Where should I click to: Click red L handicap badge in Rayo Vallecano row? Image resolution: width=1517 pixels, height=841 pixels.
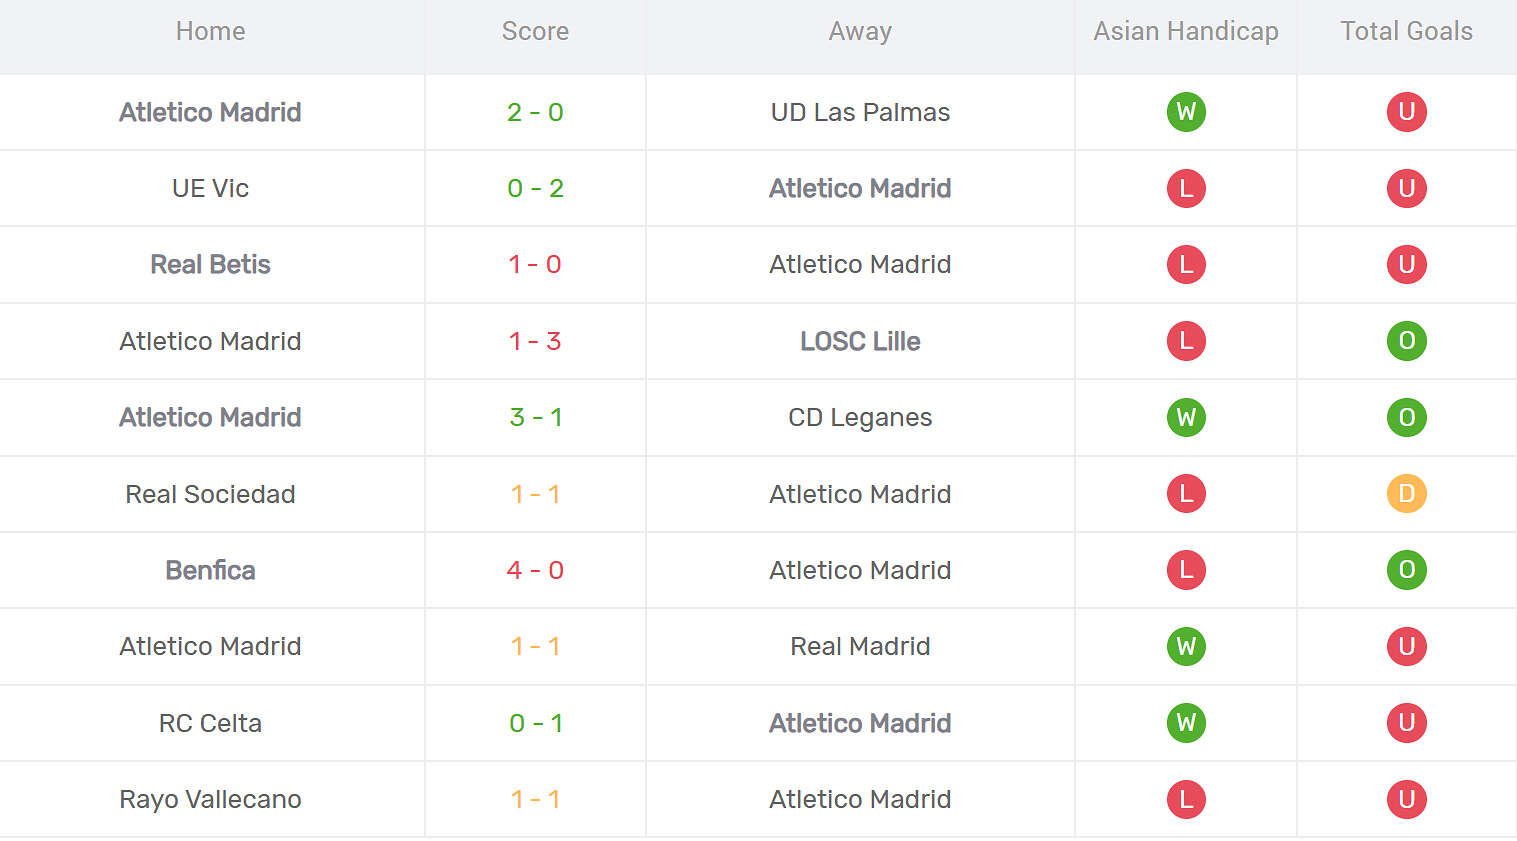coord(1186,799)
